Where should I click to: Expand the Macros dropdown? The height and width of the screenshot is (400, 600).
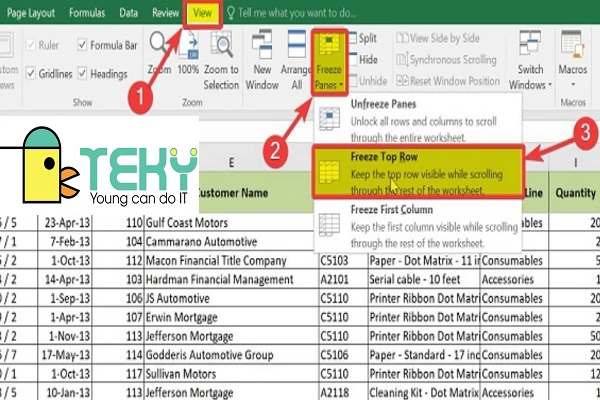pos(572,59)
